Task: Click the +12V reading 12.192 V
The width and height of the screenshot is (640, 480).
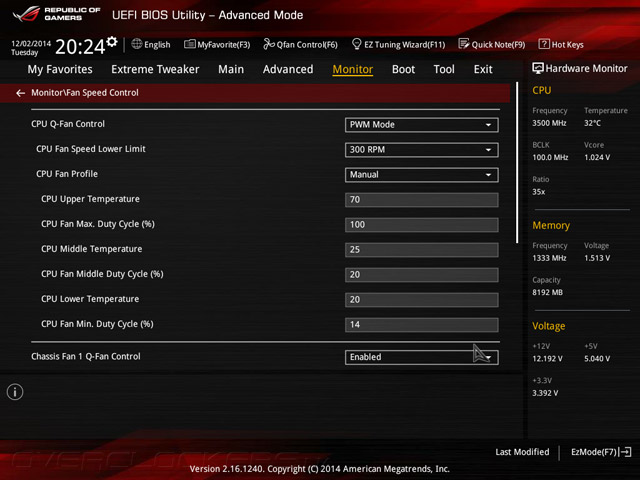Action: [547, 359]
